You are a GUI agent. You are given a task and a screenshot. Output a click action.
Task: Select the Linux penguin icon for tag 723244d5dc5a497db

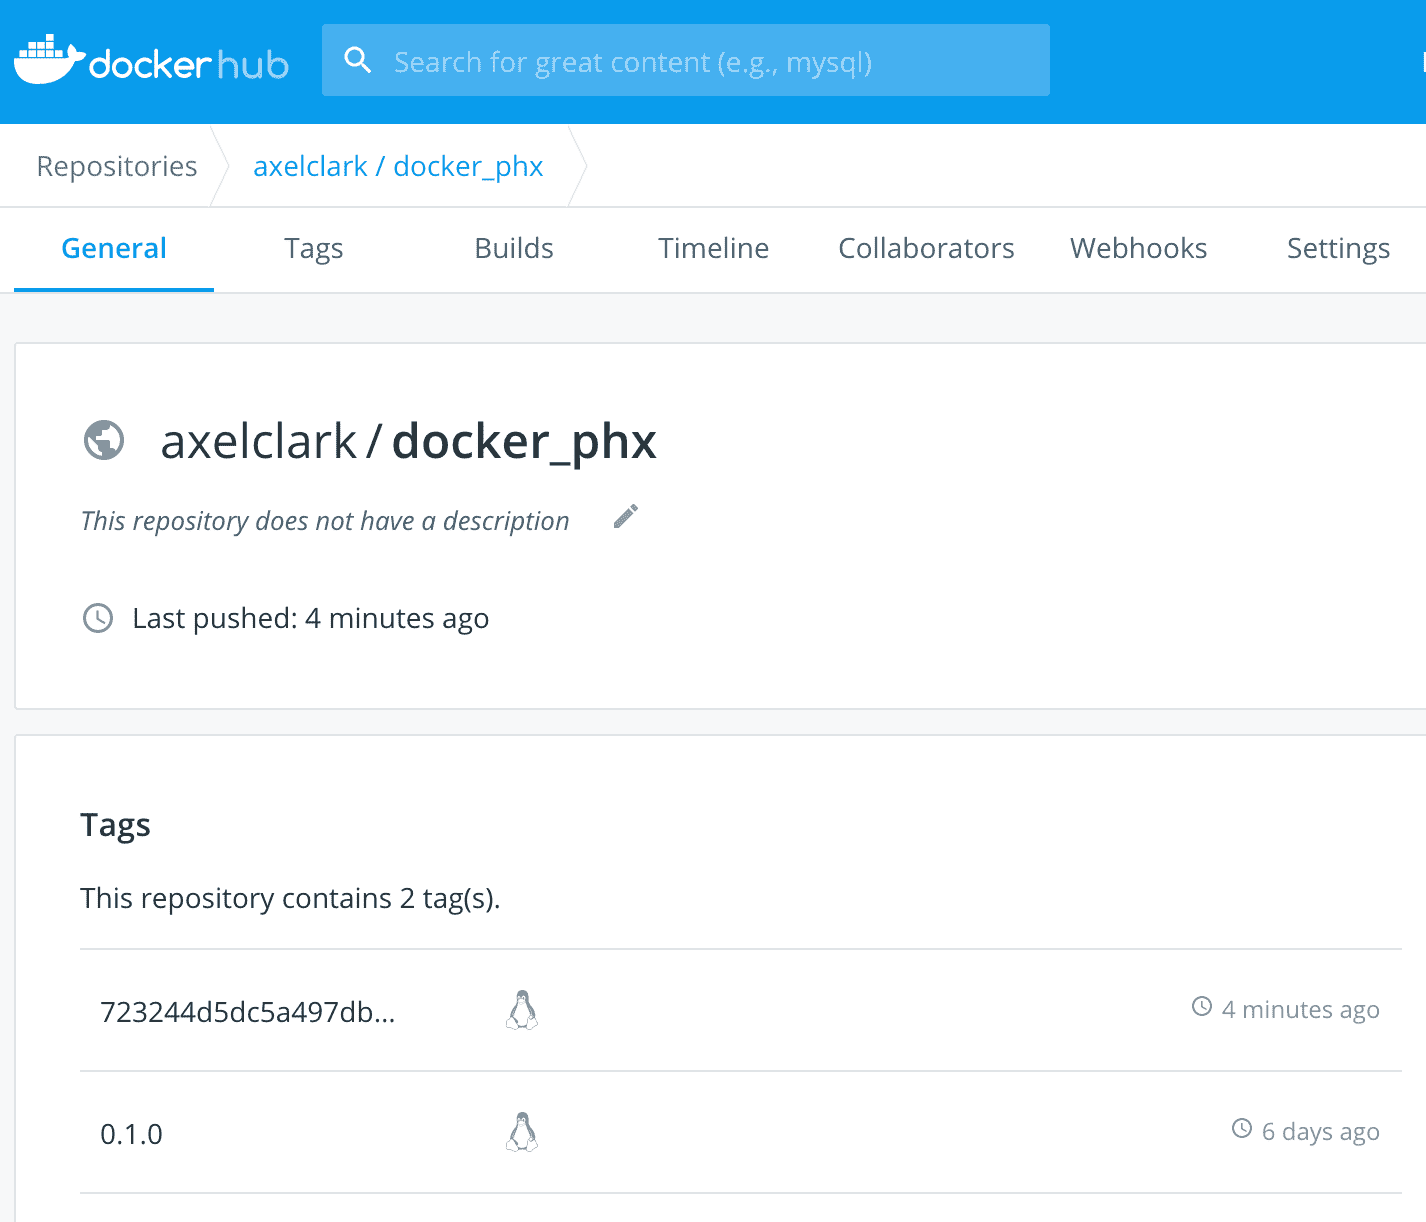(x=524, y=1010)
